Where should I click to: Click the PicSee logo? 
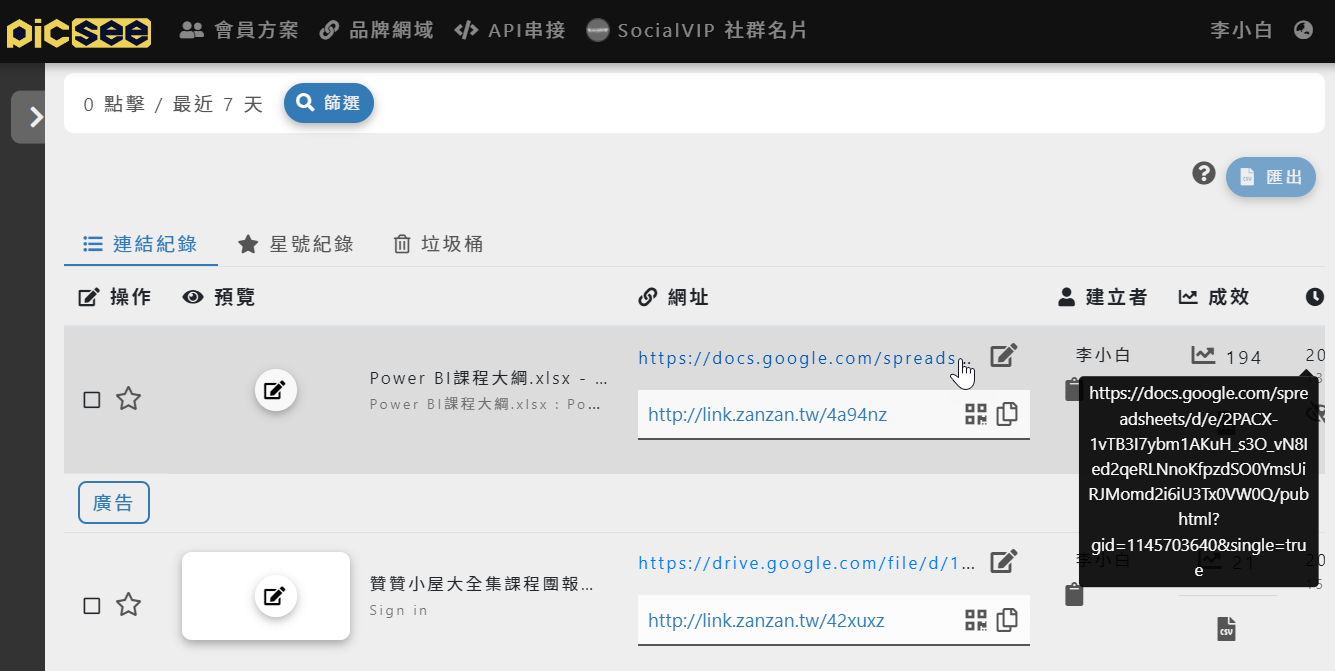(79, 31)
